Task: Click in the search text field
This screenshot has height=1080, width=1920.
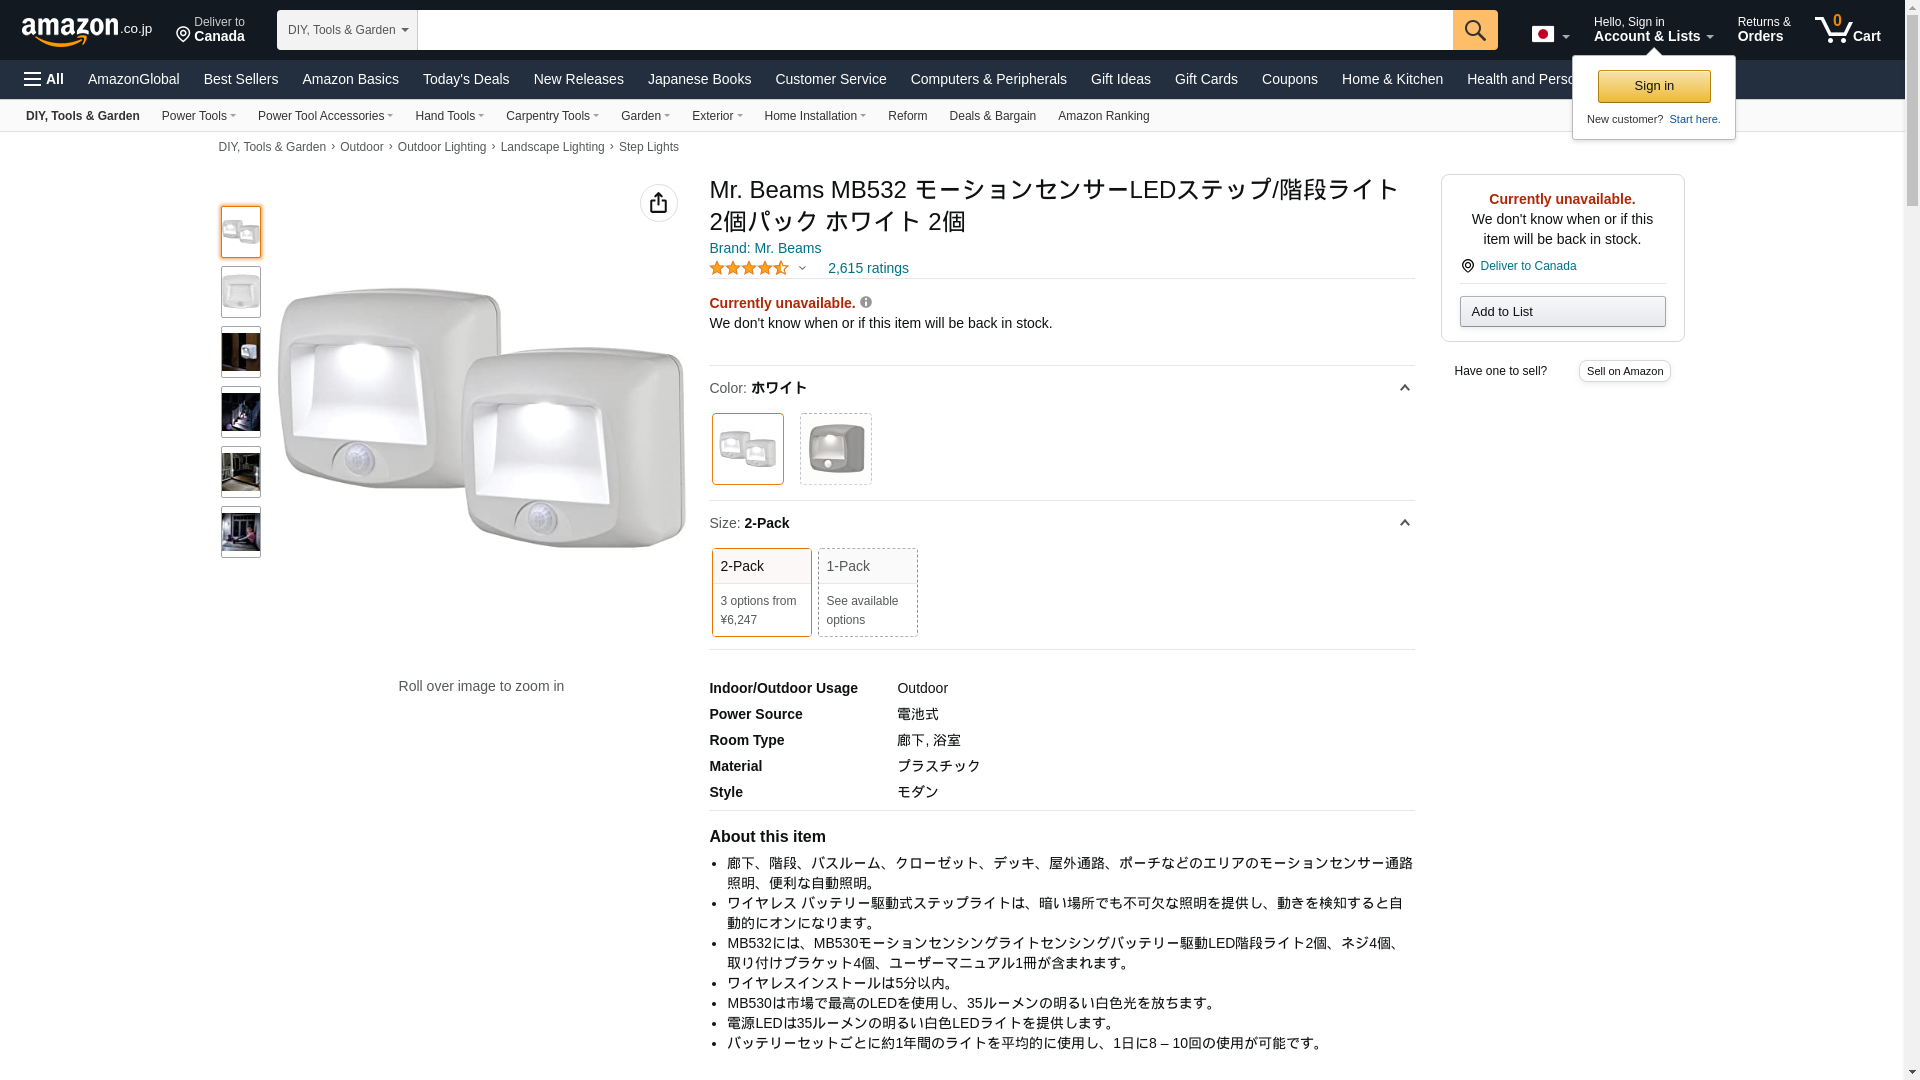Action: [934, 30]
